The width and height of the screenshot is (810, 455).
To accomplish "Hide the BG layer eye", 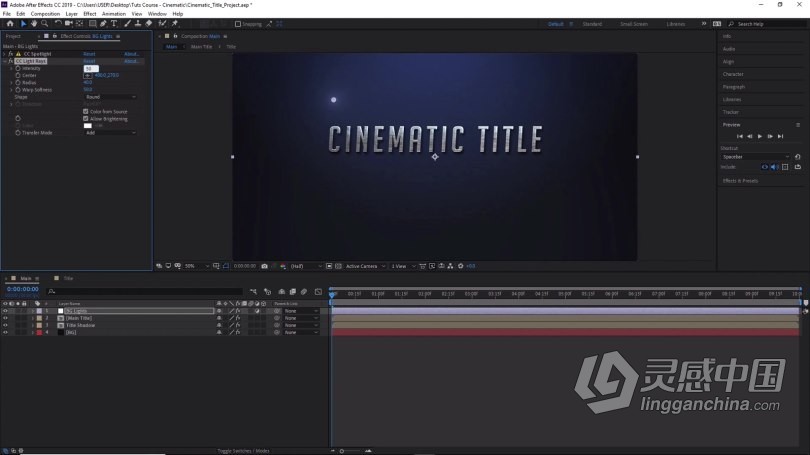I will click(5, 333).
